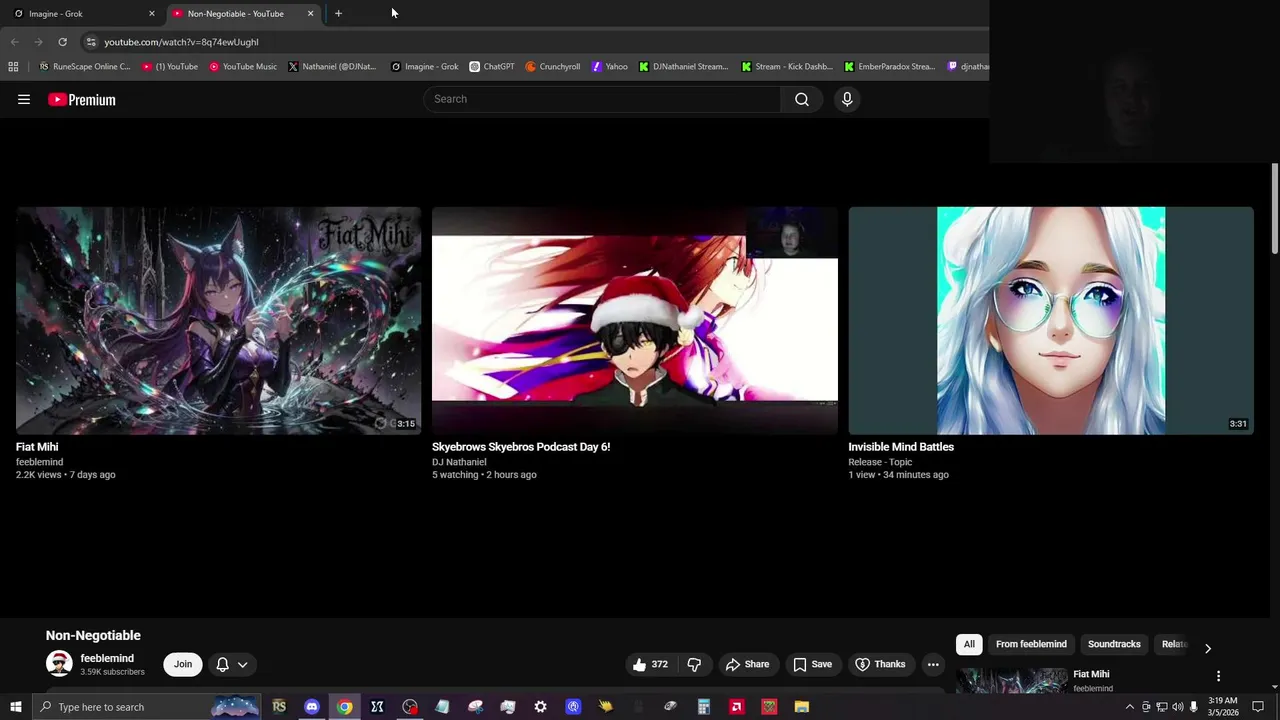
Task: Open a new browser tab
Action: [x=338, y=13]
